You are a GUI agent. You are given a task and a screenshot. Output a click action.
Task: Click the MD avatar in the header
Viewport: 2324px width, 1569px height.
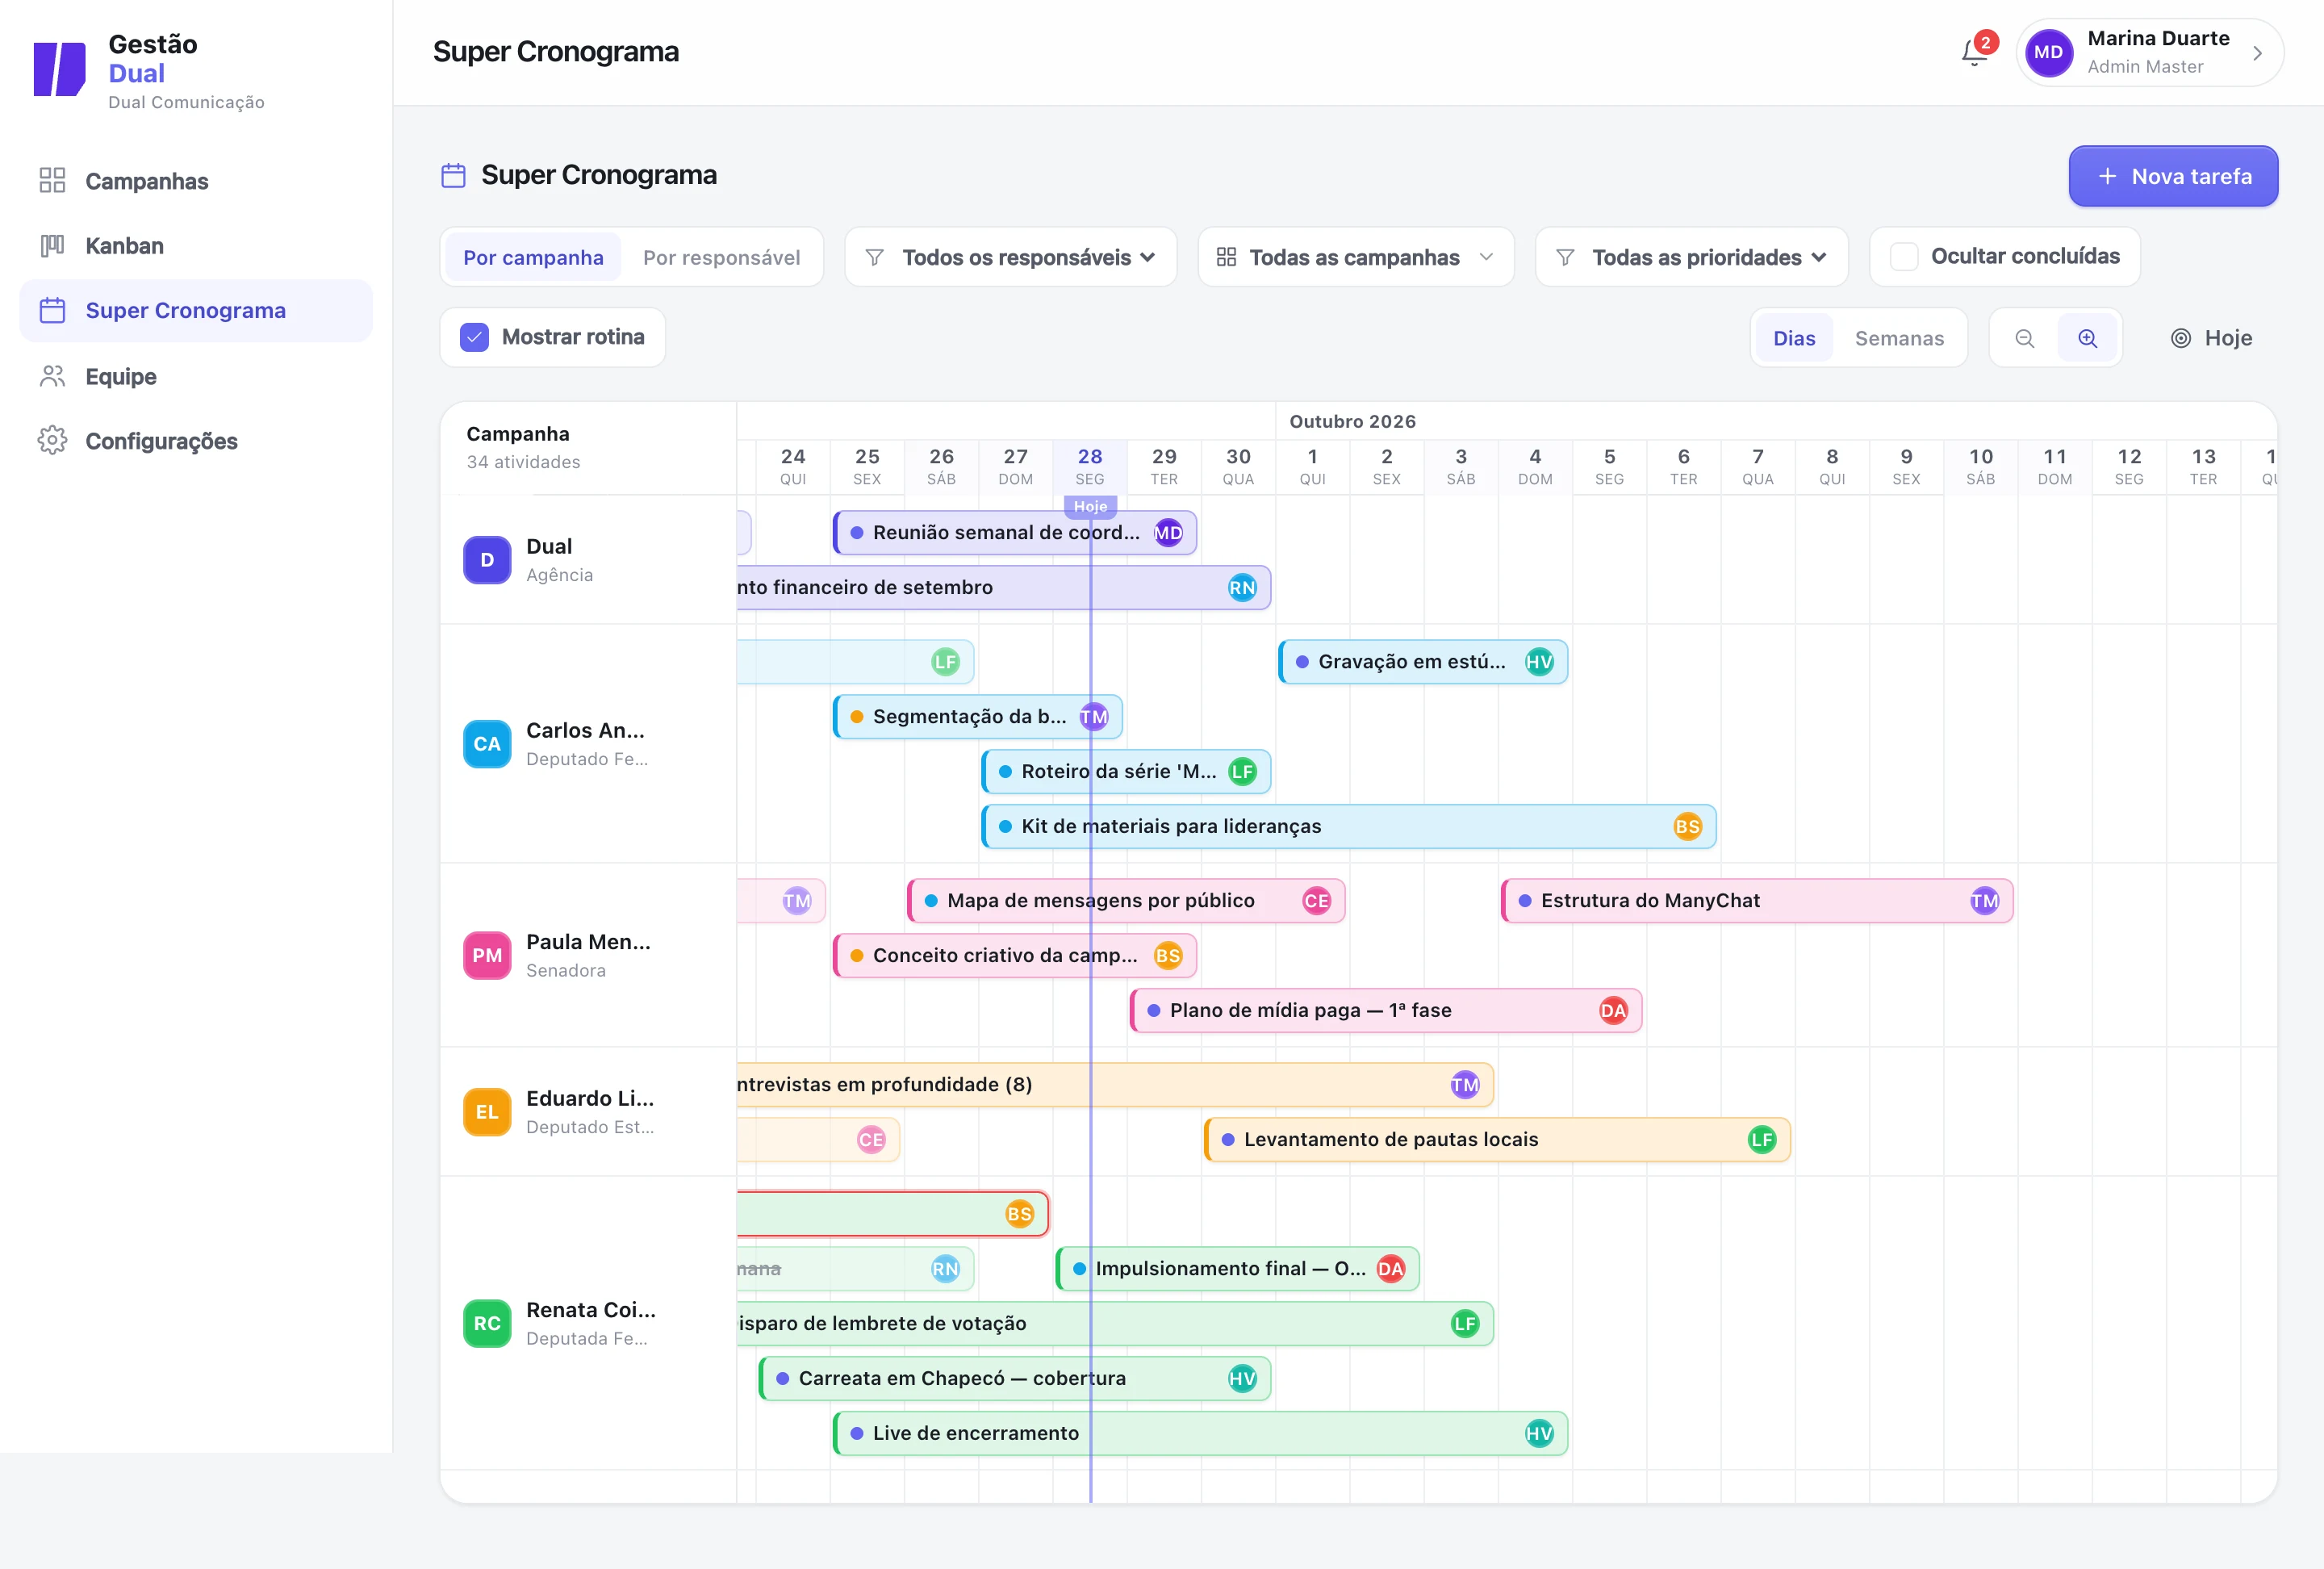2048,52
